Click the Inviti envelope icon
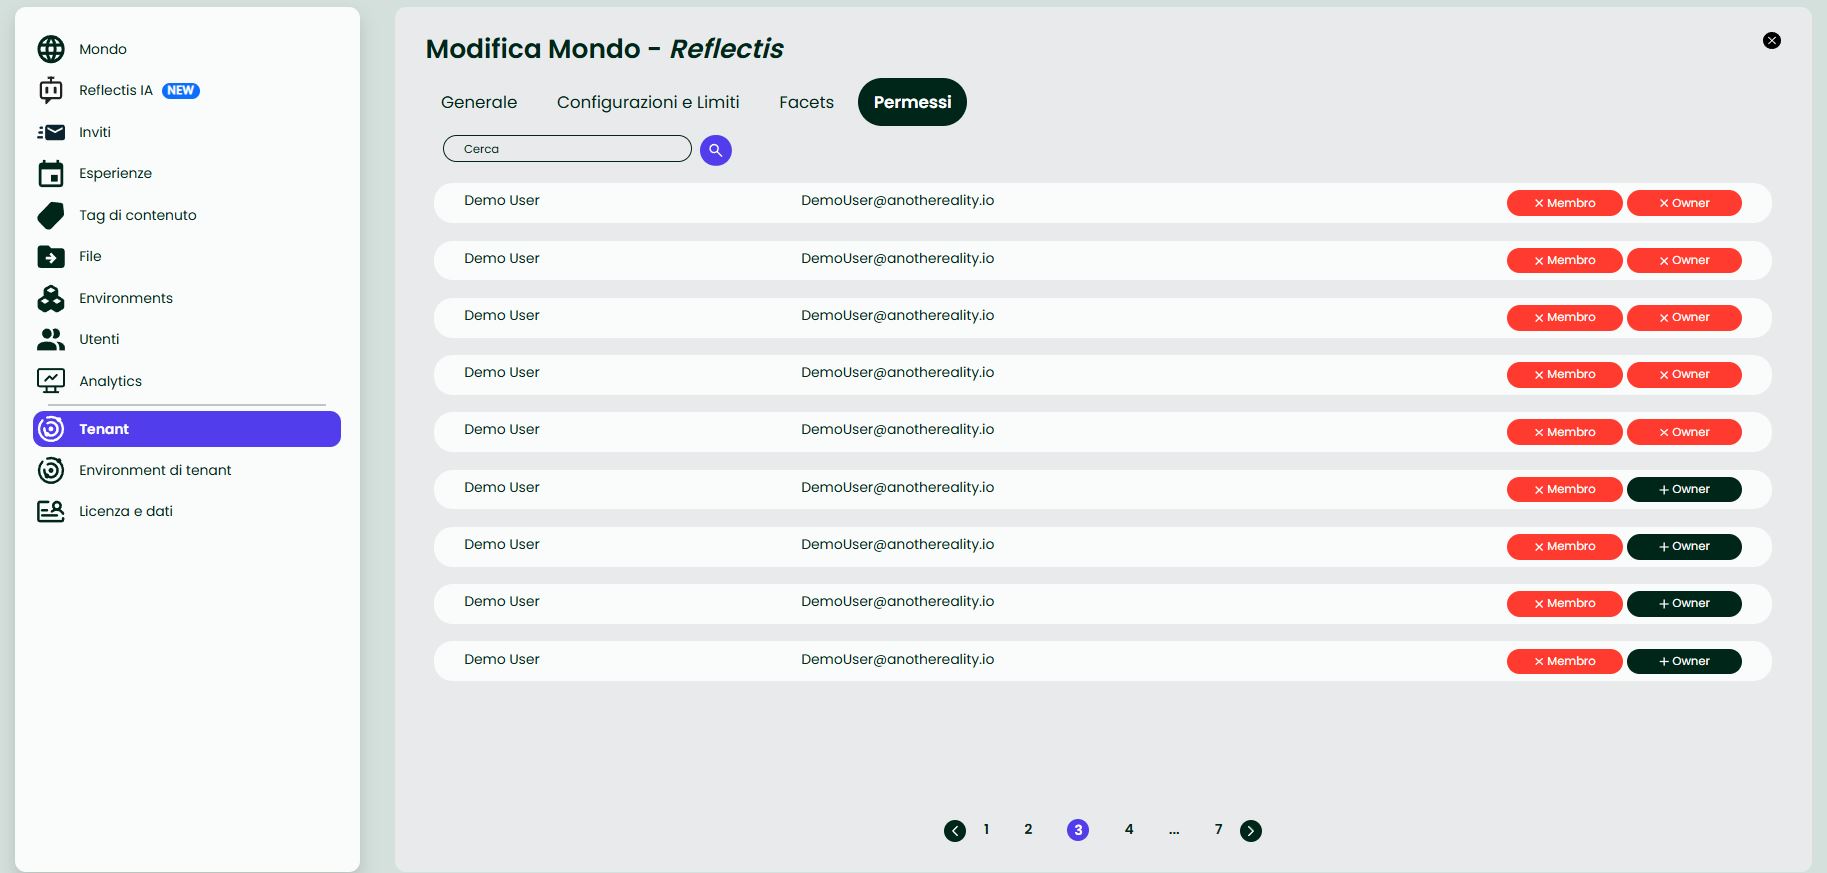The height and width of the screenshot is (873, 1827). pos(51,132)
